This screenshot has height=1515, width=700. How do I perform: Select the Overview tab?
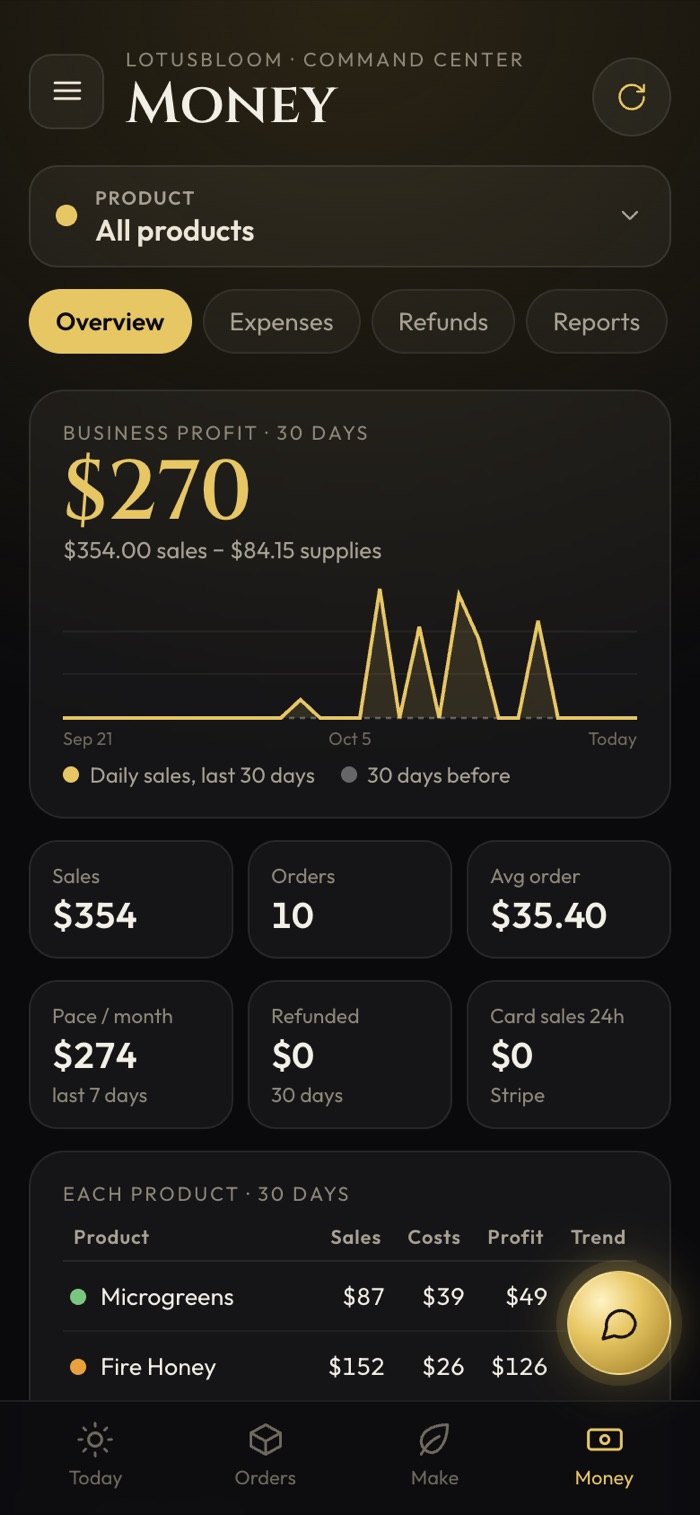(110, 322)
